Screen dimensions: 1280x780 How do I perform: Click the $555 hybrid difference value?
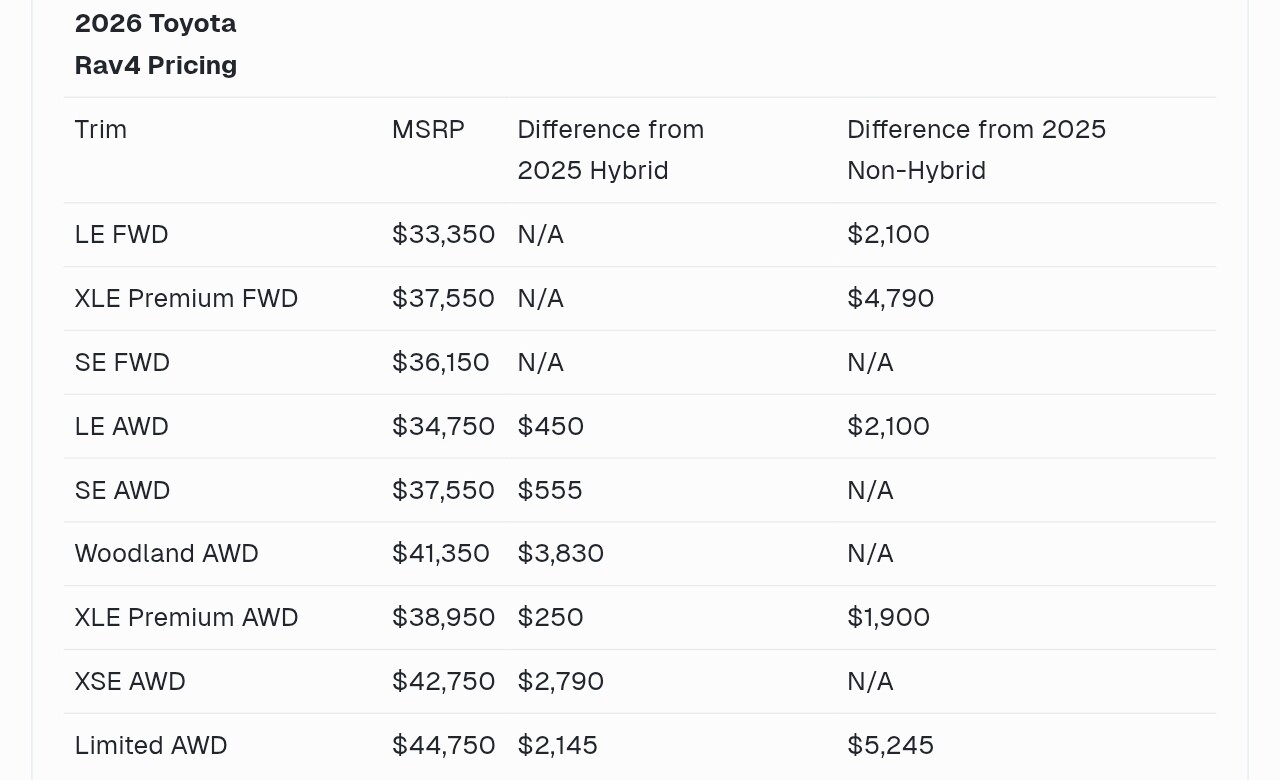coord(550,490)
